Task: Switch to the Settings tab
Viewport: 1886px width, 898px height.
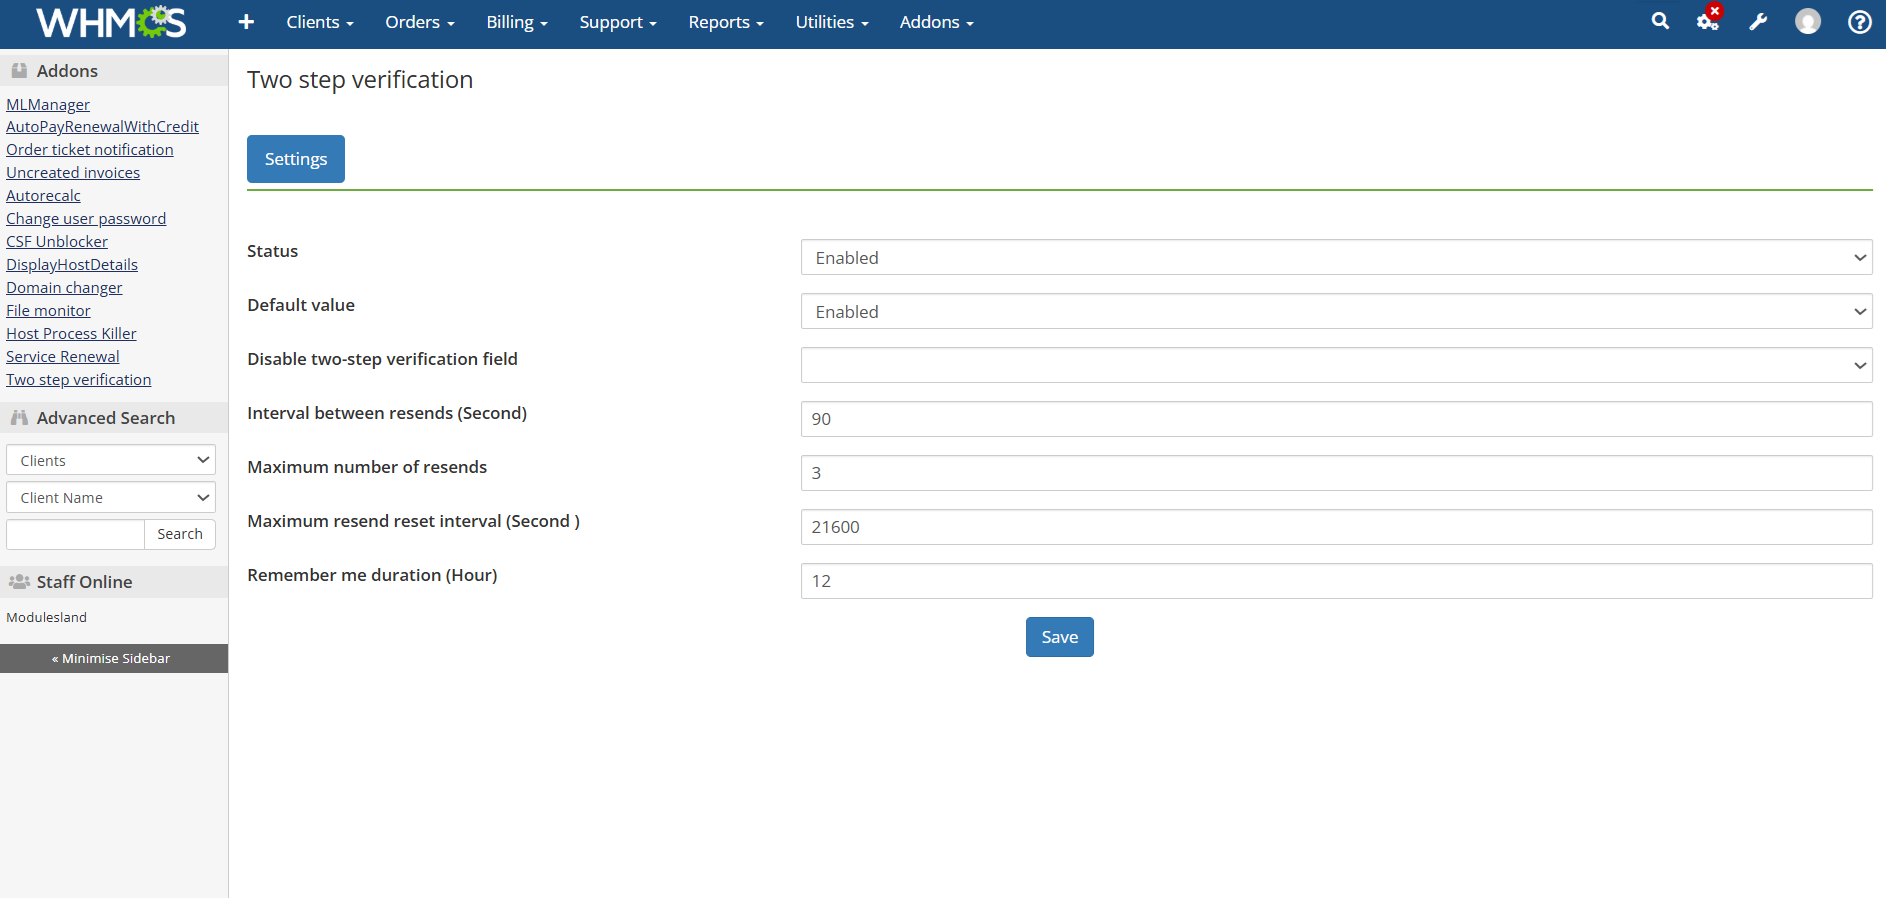Action: coord(296,159)
